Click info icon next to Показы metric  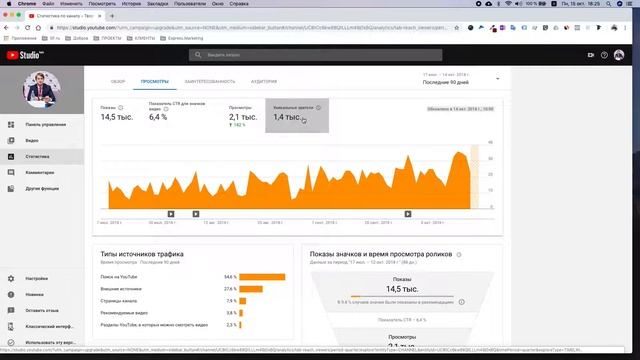tap(120, 108)
